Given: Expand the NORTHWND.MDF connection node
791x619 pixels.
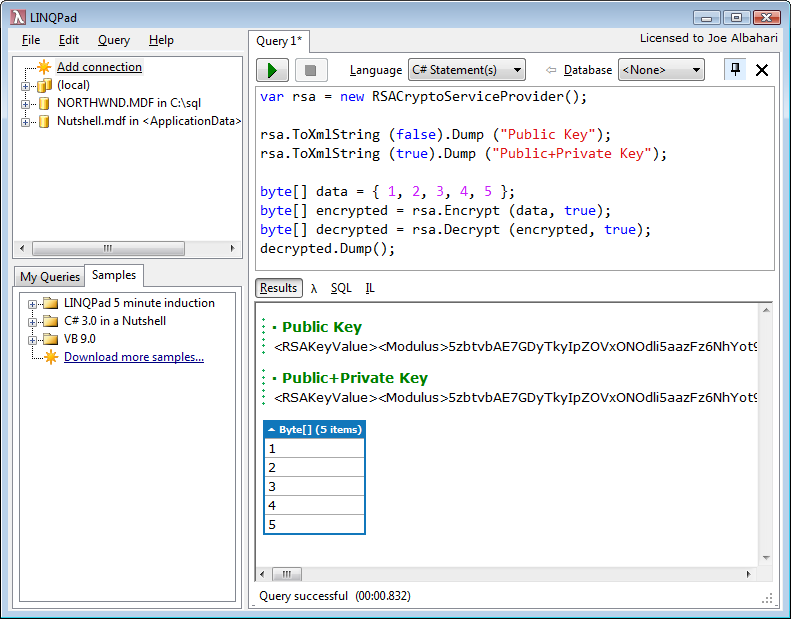Looking at the screenshot, I should pyautogui.click(x=25, y=104).
